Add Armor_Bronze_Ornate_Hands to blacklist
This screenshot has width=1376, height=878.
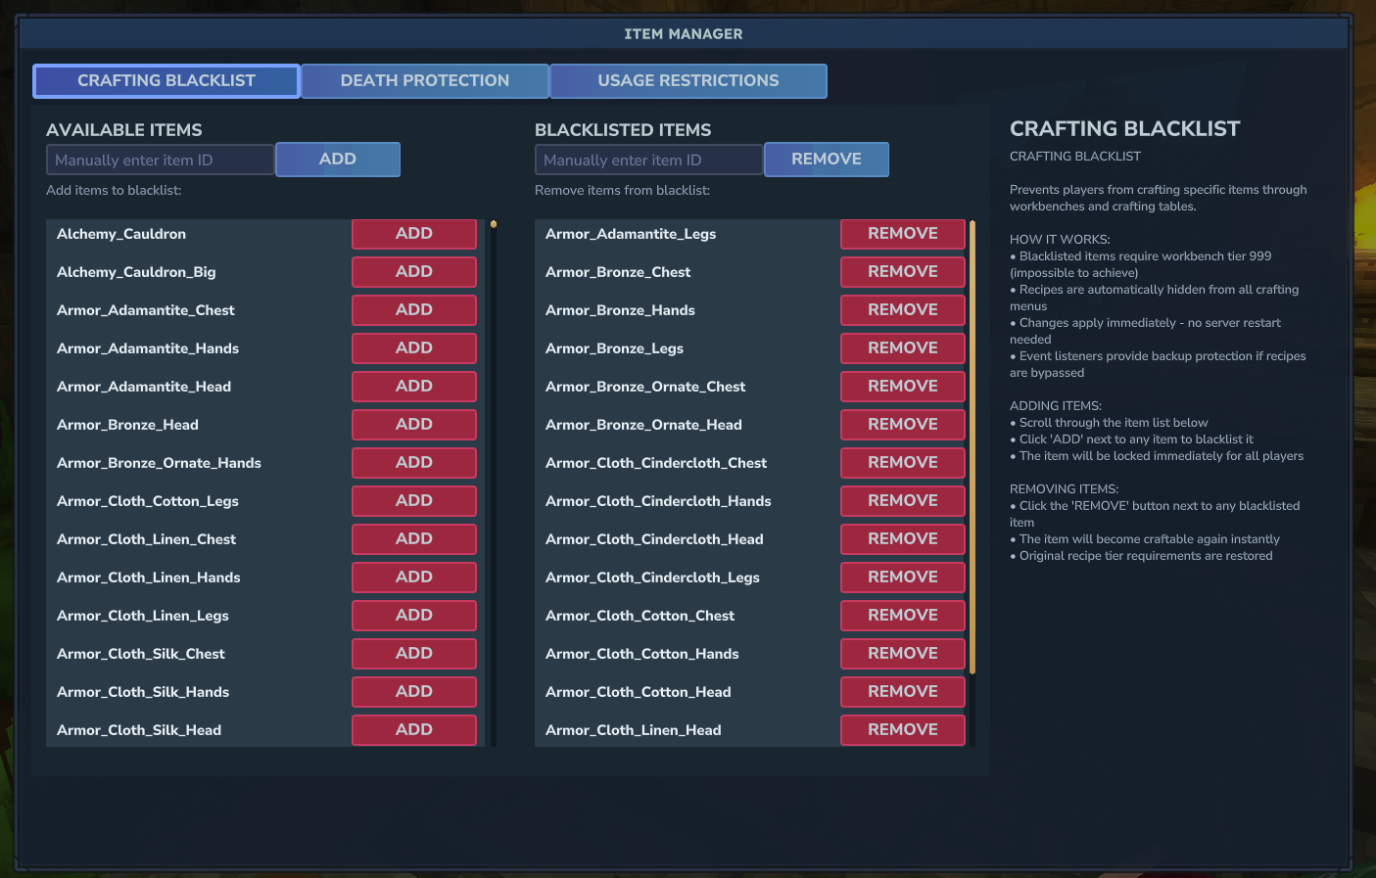pos(414,463)
